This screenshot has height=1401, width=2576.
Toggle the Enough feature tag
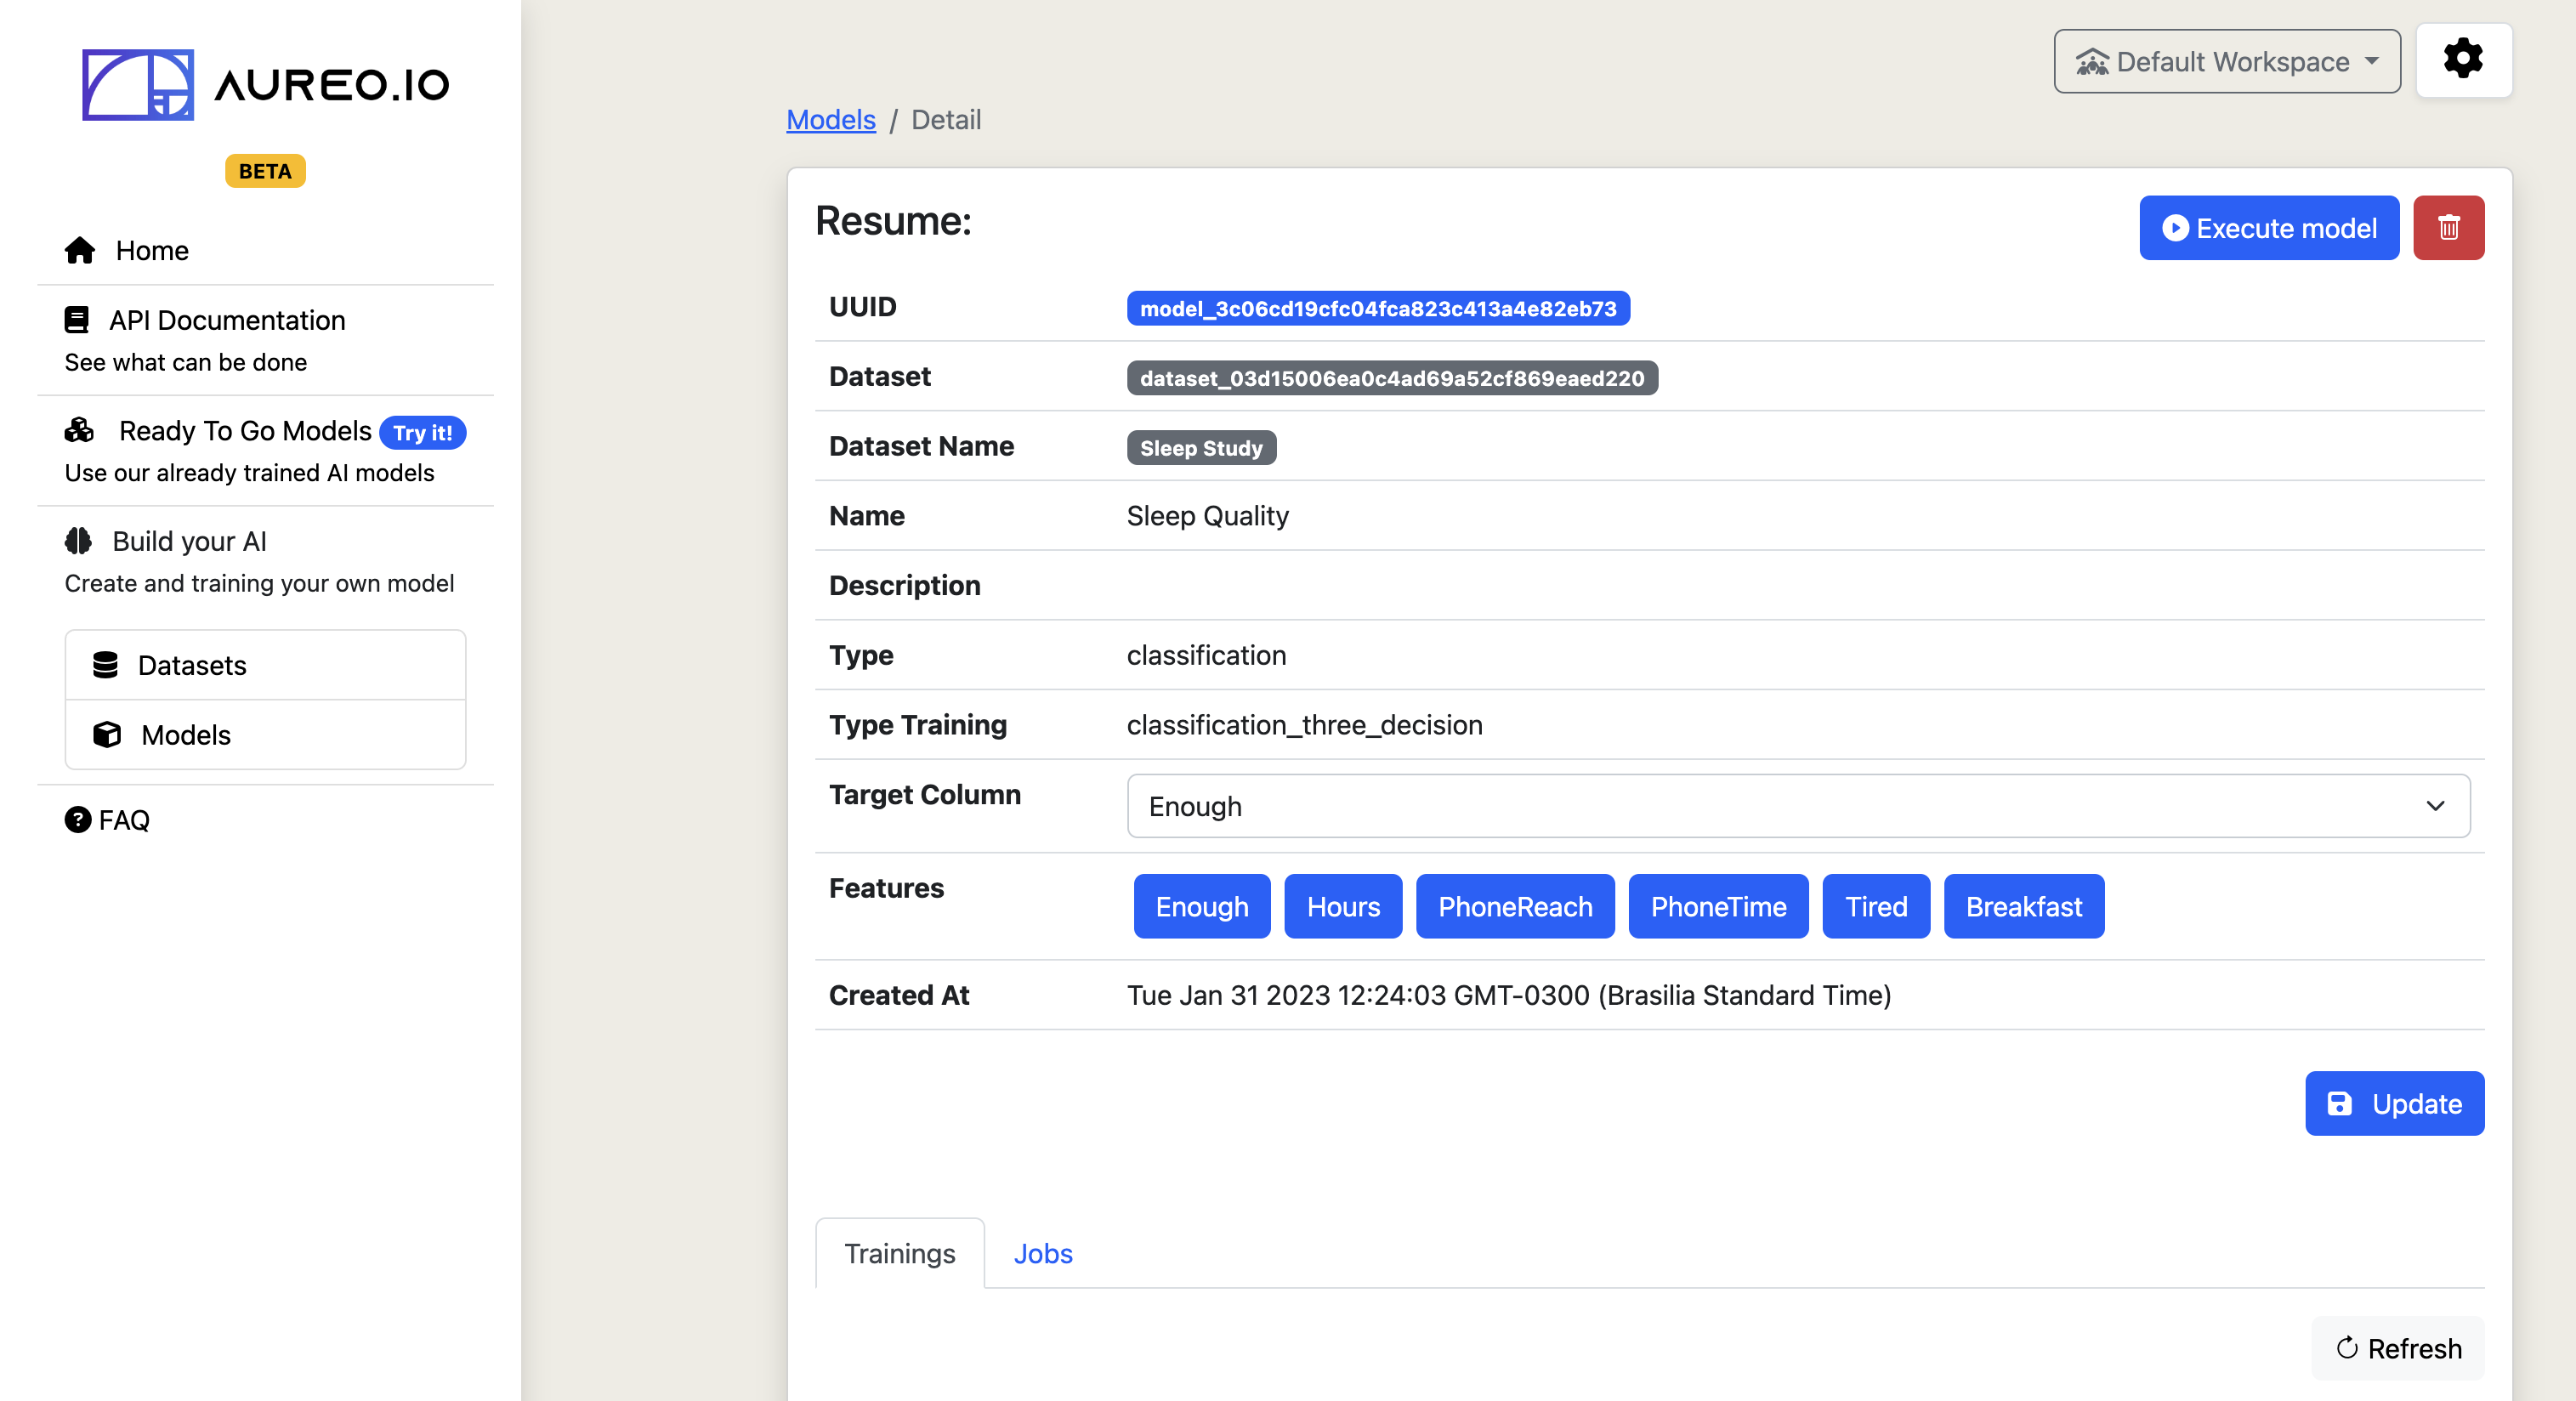coord(1201,906)
